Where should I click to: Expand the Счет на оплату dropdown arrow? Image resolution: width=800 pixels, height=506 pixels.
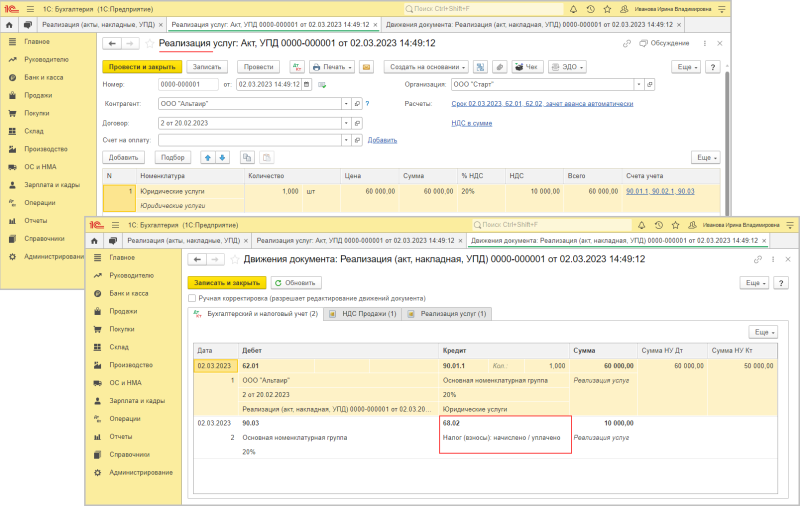[x=346, y=140]
